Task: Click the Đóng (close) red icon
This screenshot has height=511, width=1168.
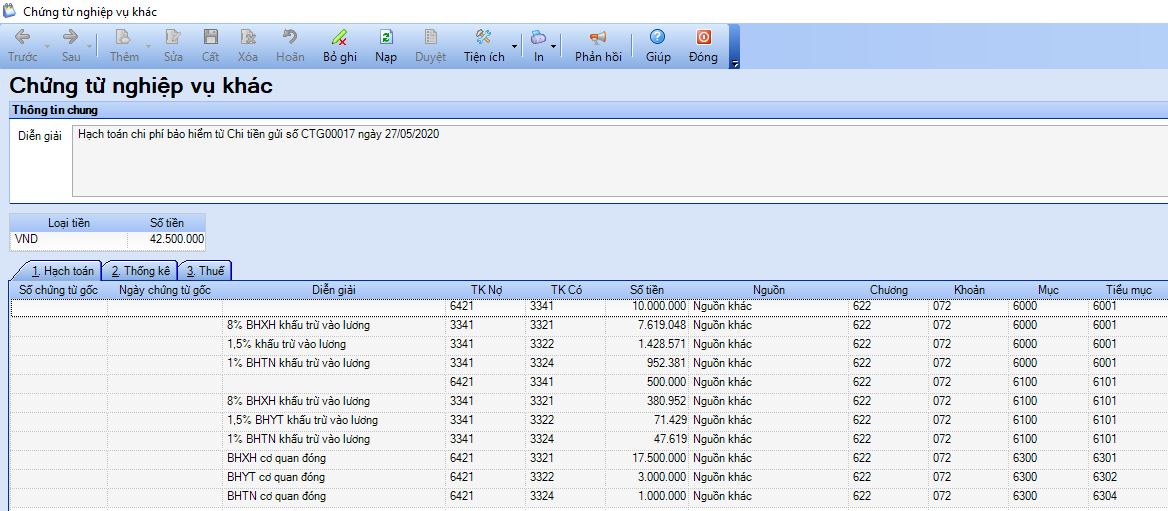Action: [x=703, y=37]
